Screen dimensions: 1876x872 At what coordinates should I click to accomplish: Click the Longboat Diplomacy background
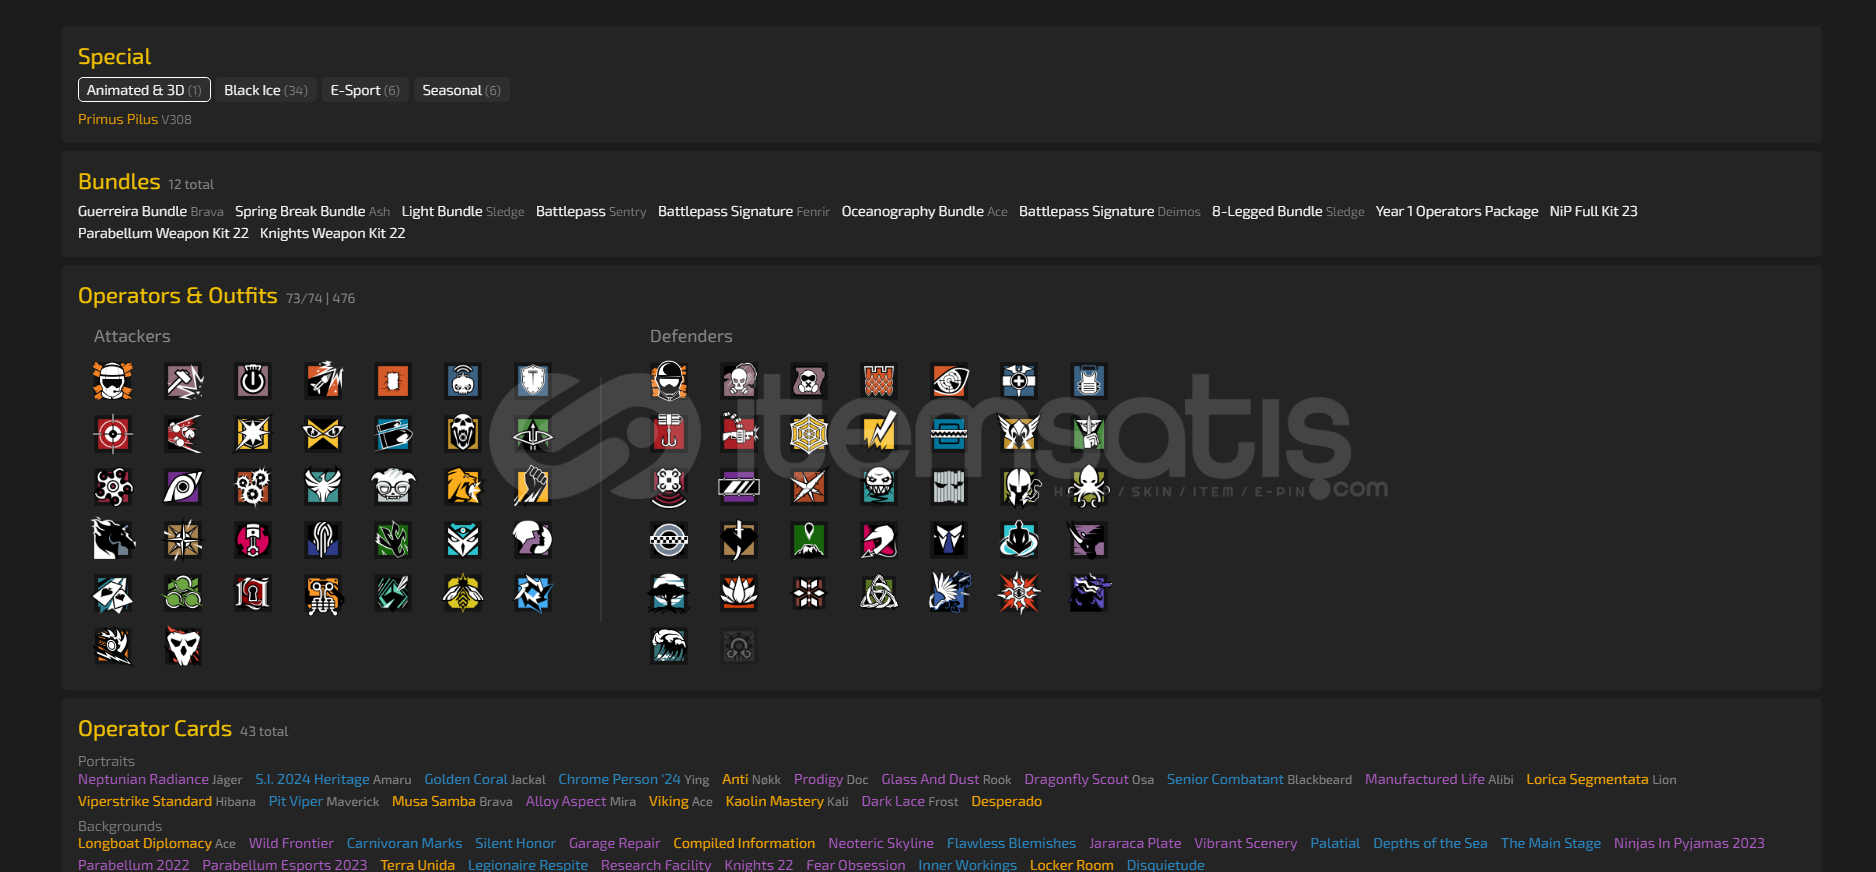pyautogui.click(x=157, y=843)
